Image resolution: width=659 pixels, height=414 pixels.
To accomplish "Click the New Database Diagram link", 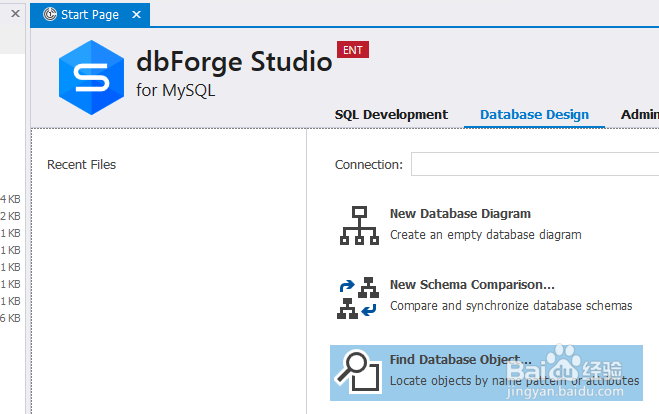I will point(460,214).
